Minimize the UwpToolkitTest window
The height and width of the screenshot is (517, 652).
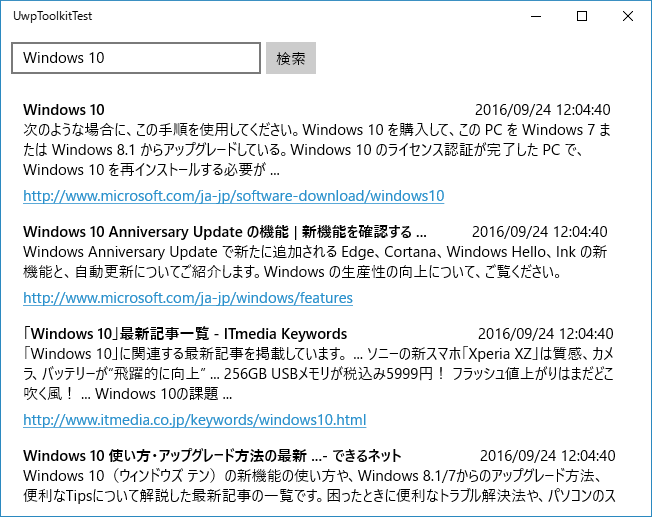point(536,16)
